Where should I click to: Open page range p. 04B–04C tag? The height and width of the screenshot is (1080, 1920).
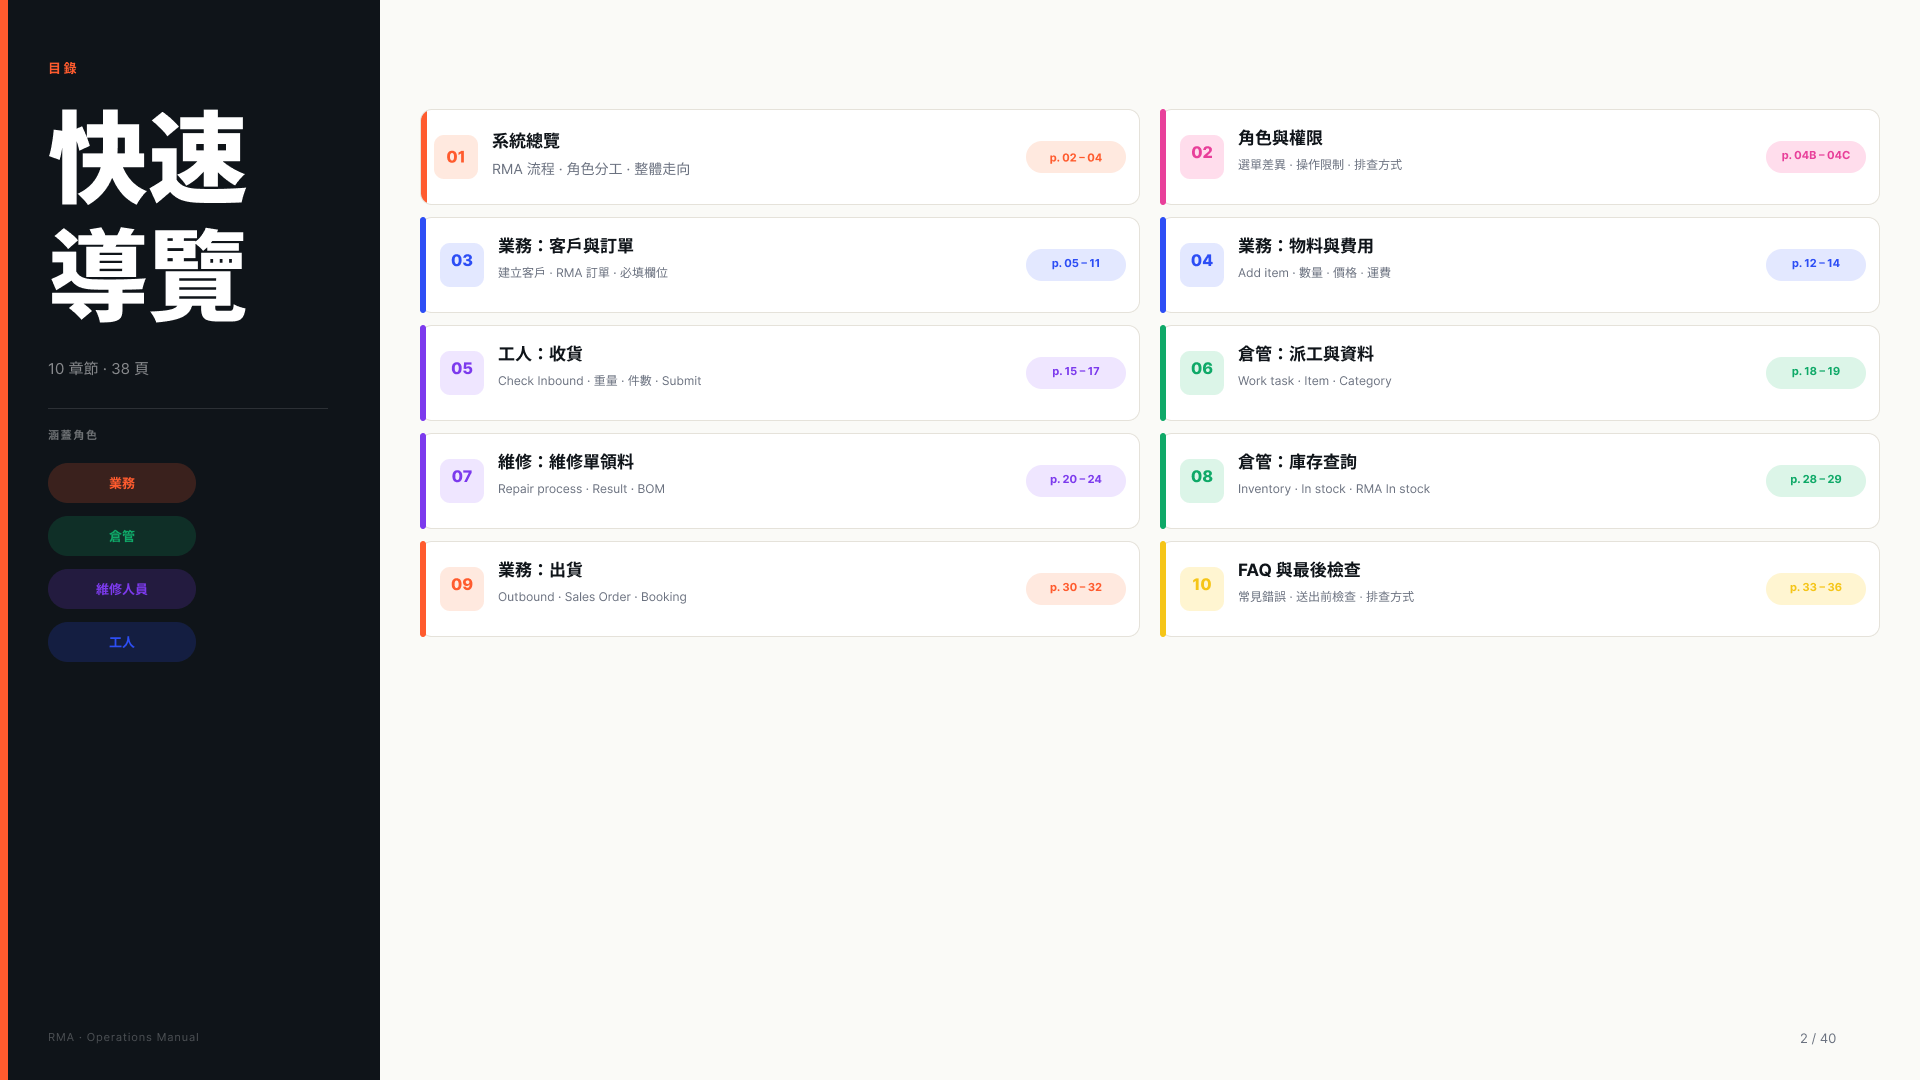1816,157
